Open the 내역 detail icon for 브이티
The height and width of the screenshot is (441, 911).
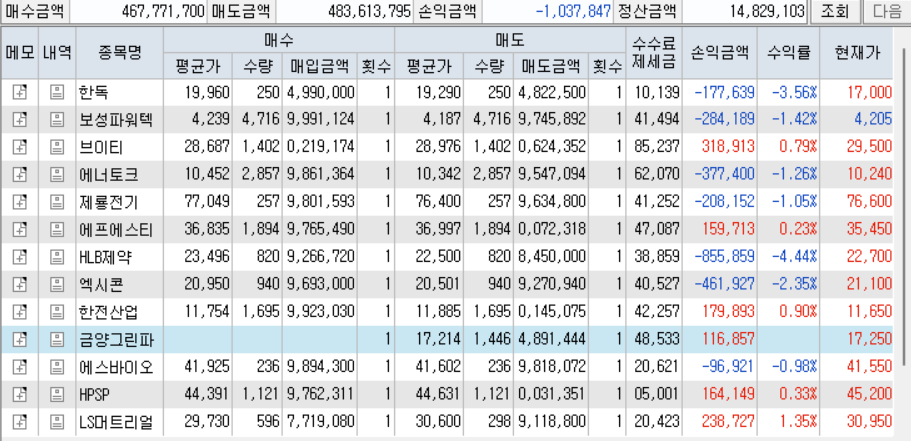[57, 147]
